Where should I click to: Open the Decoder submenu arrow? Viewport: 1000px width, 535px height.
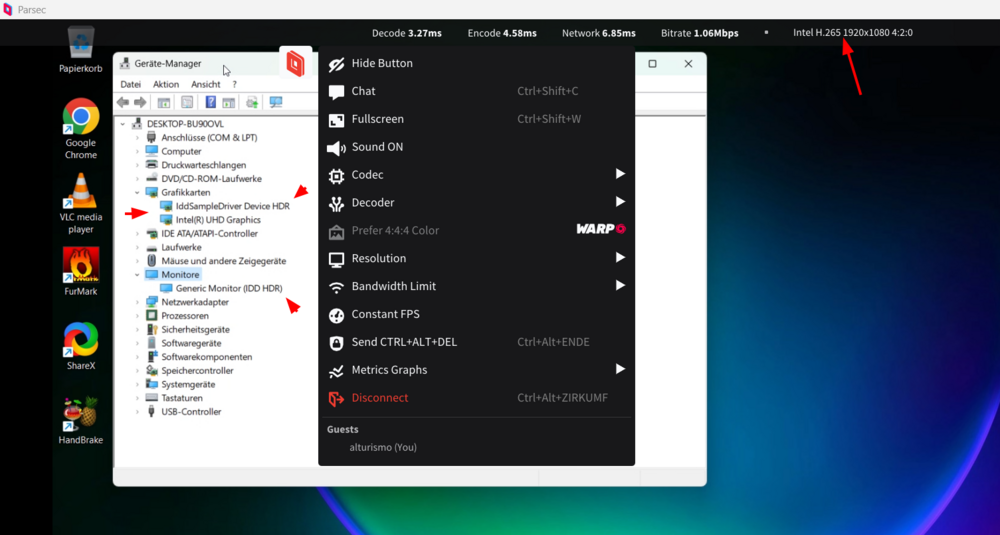[620, 202]
